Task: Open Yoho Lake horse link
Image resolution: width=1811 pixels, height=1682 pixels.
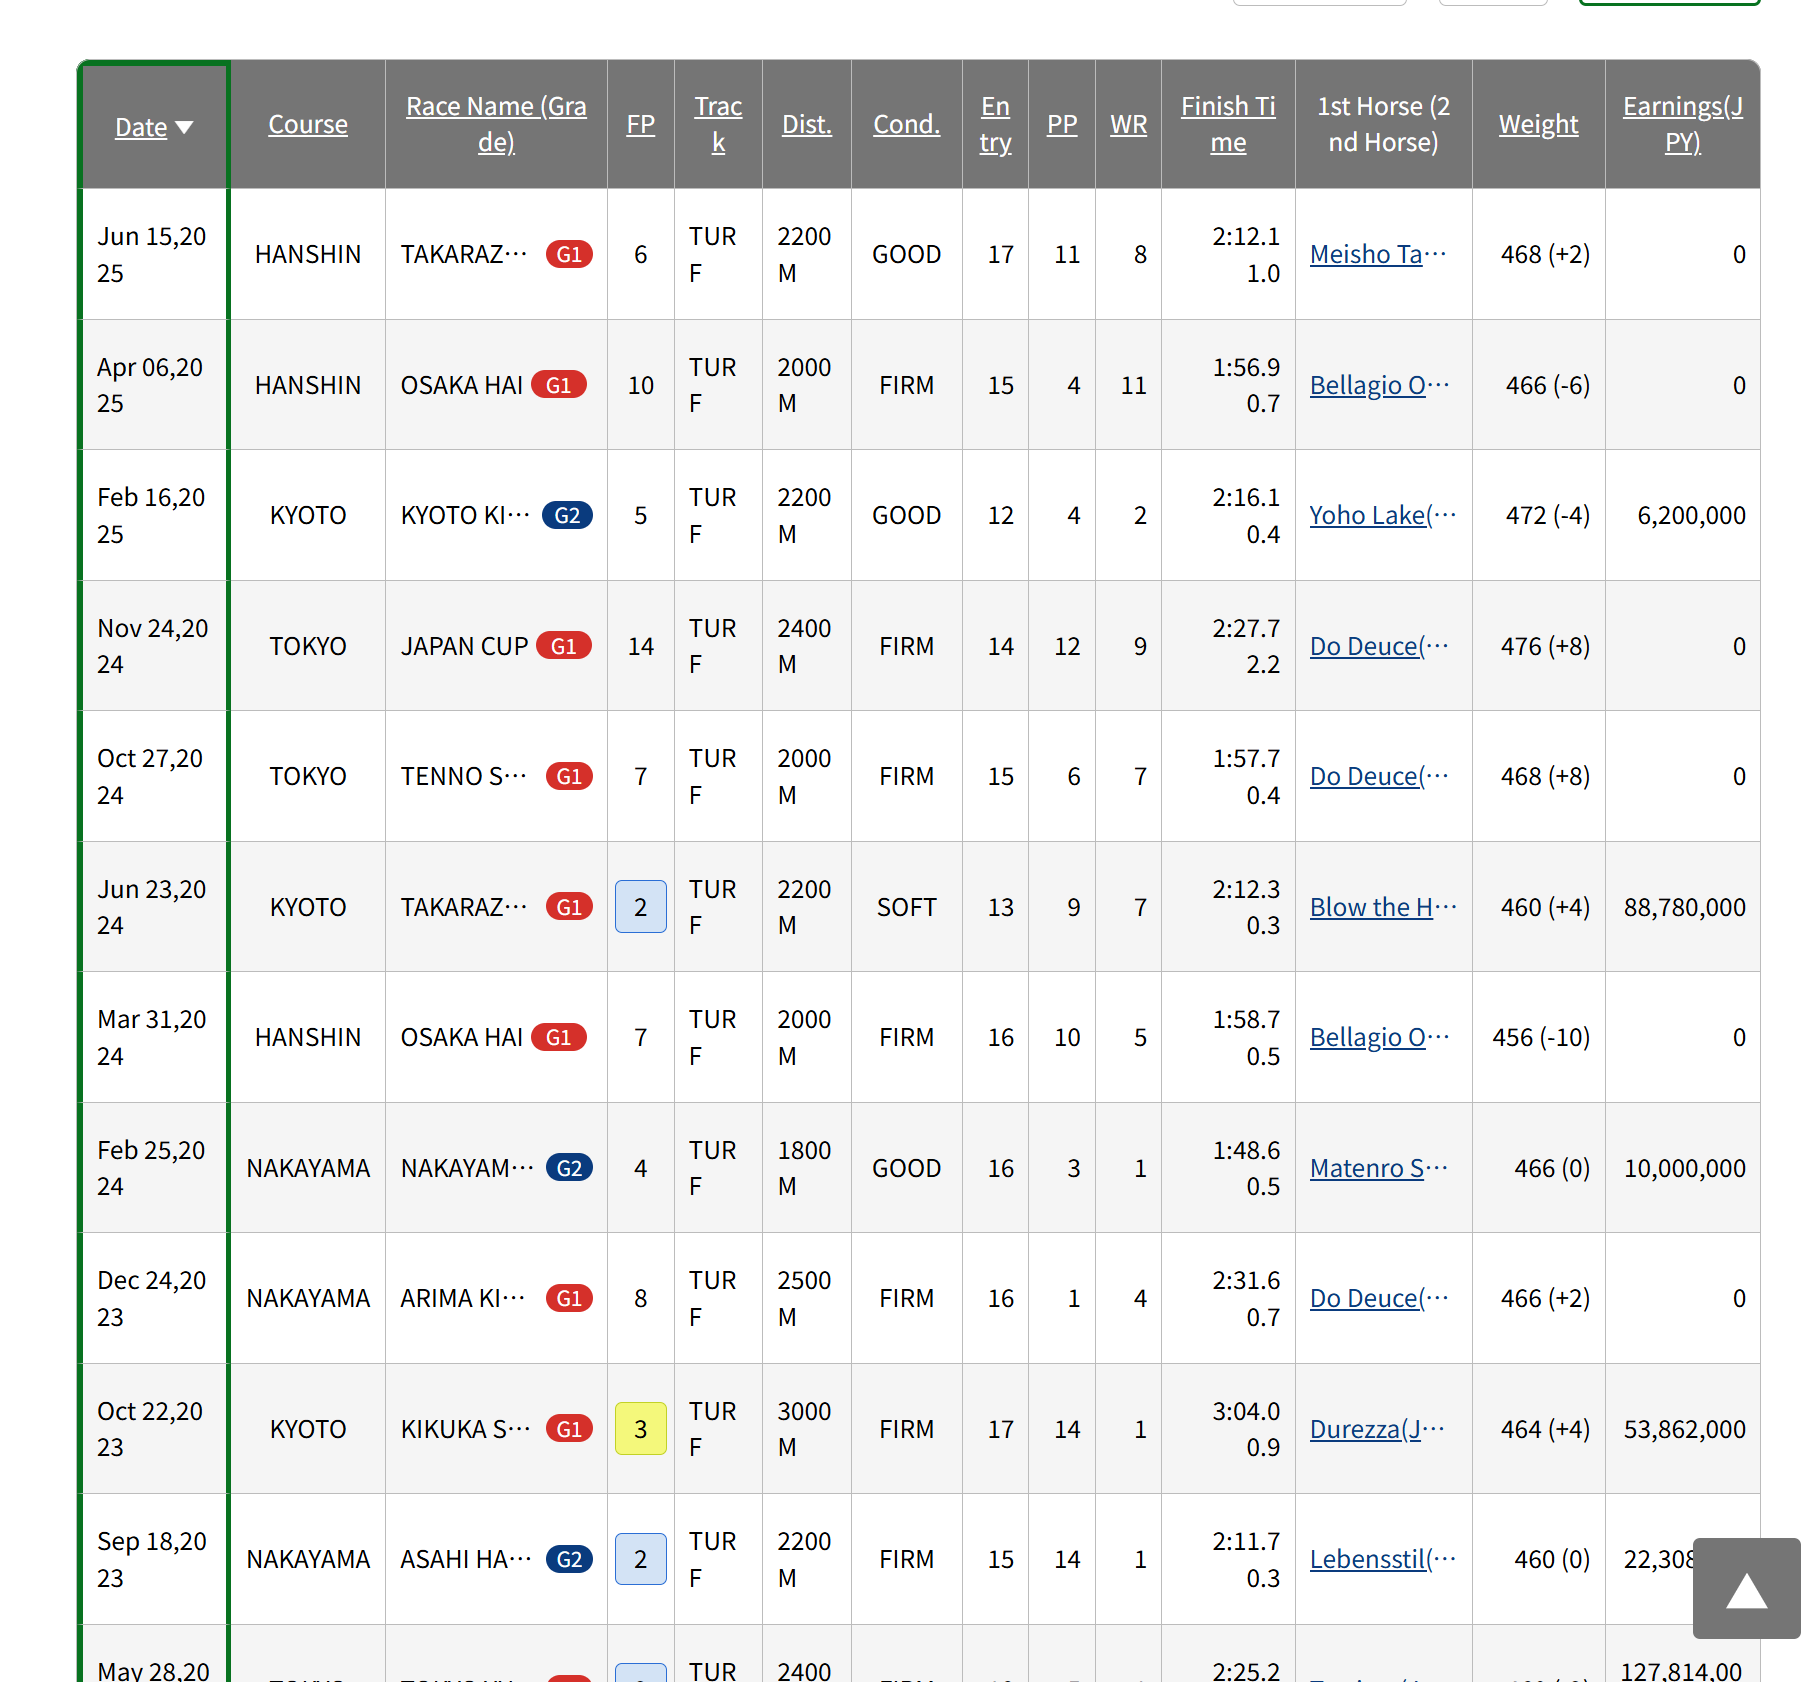Action: tap(1383, 515)
